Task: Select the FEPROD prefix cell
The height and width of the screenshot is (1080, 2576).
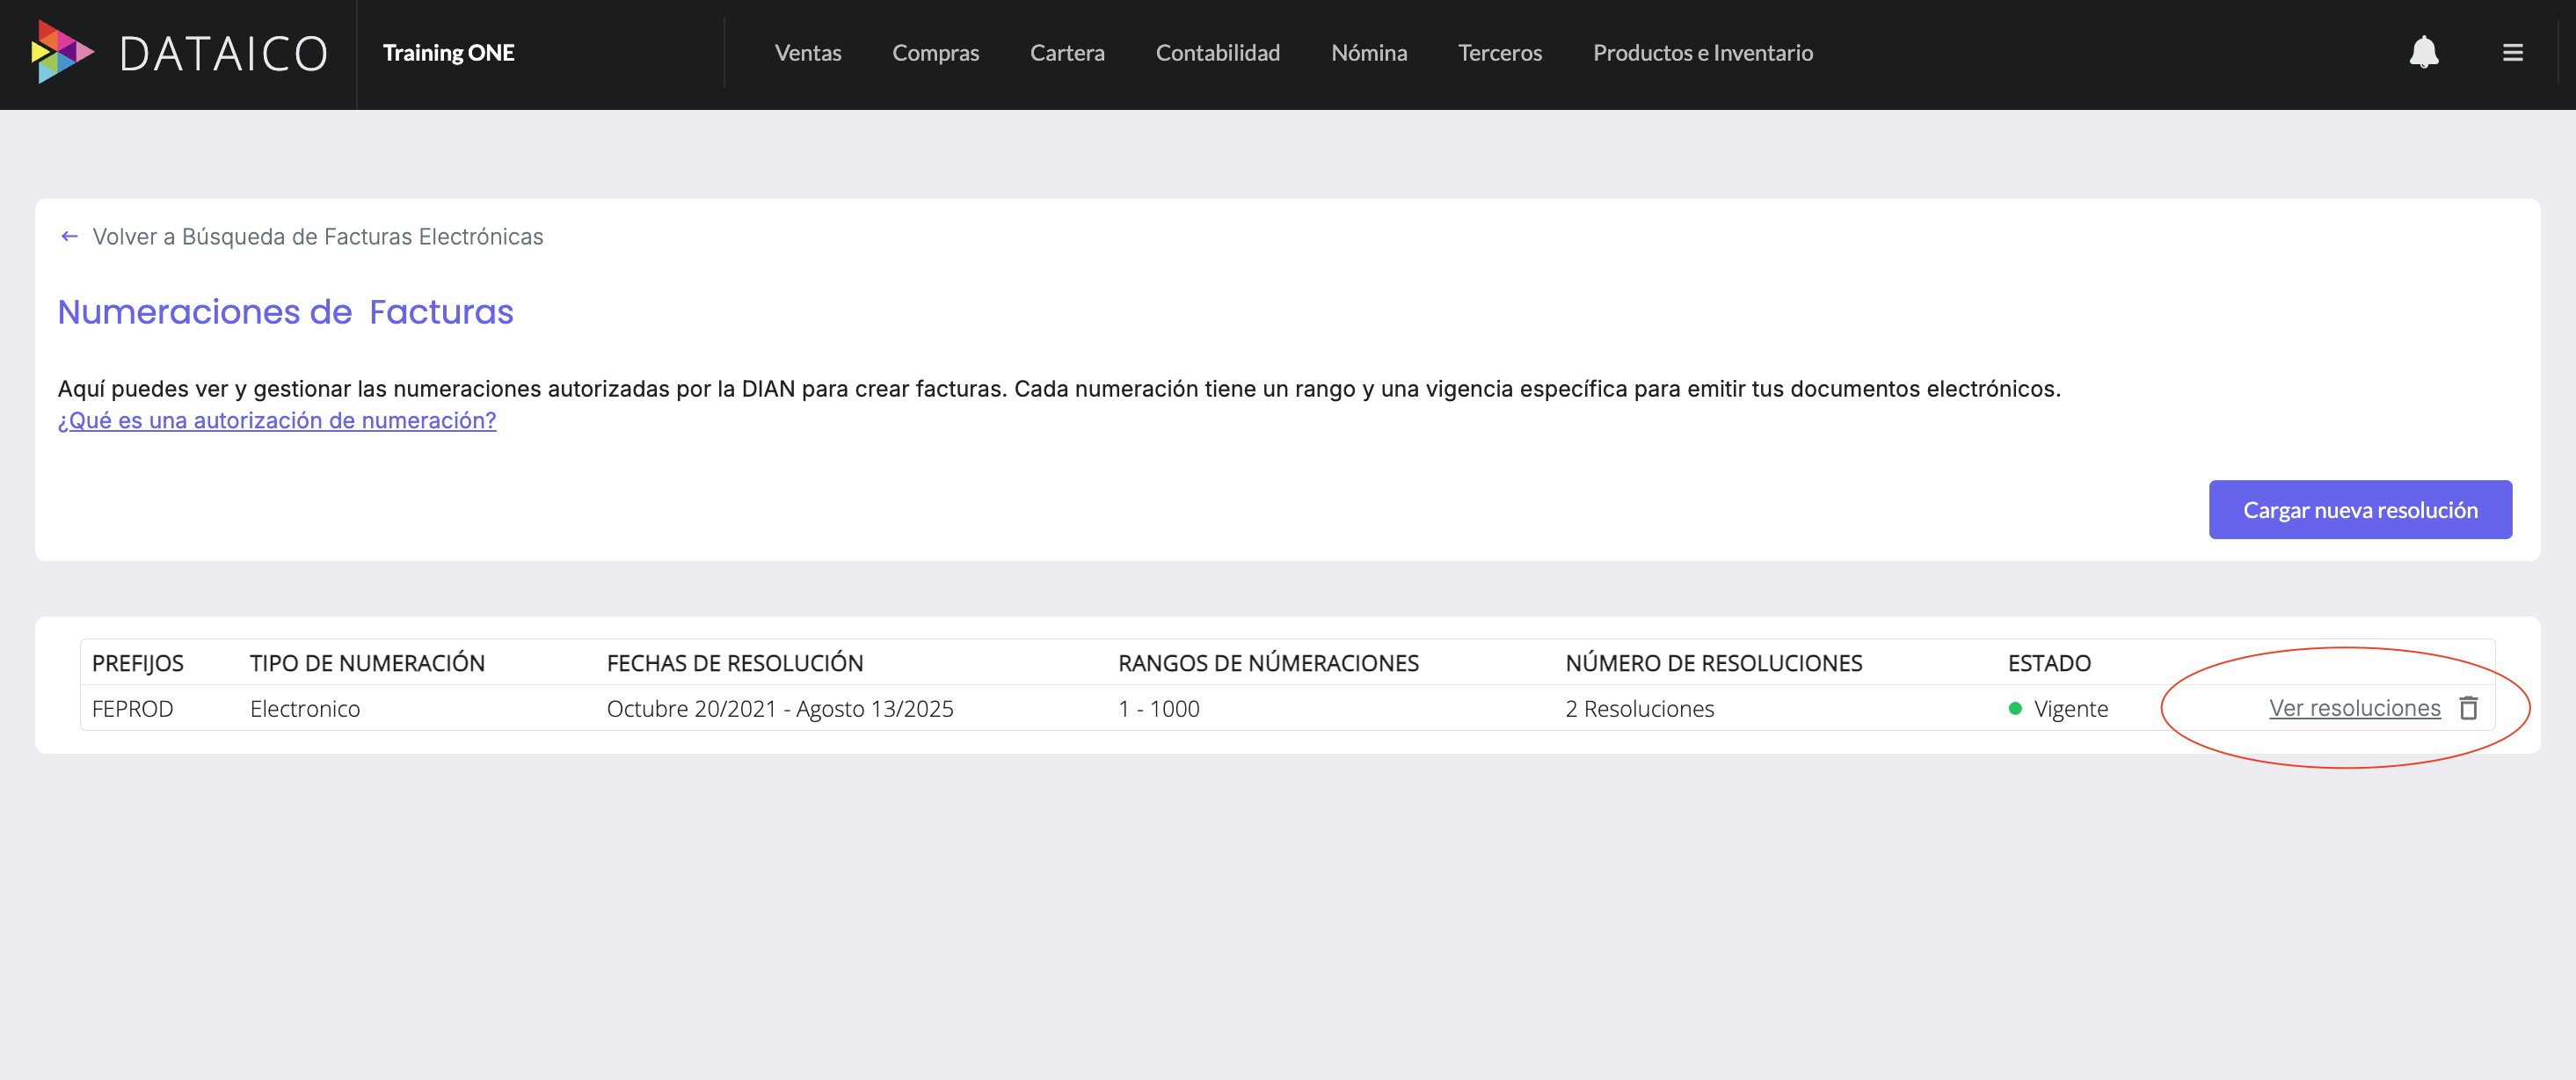Action: [x=133, y=709]
